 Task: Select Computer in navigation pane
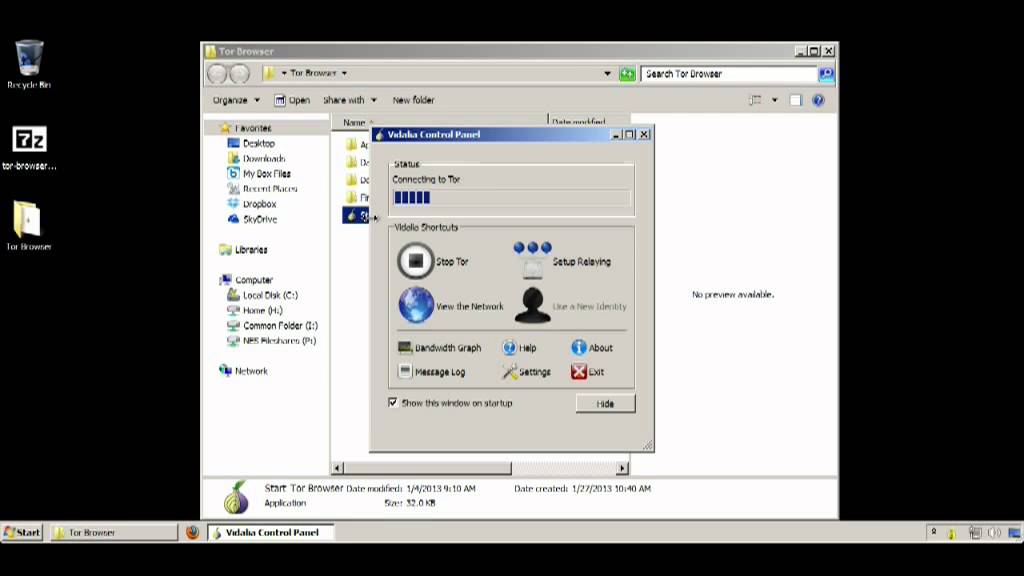[x=246, y=280]
